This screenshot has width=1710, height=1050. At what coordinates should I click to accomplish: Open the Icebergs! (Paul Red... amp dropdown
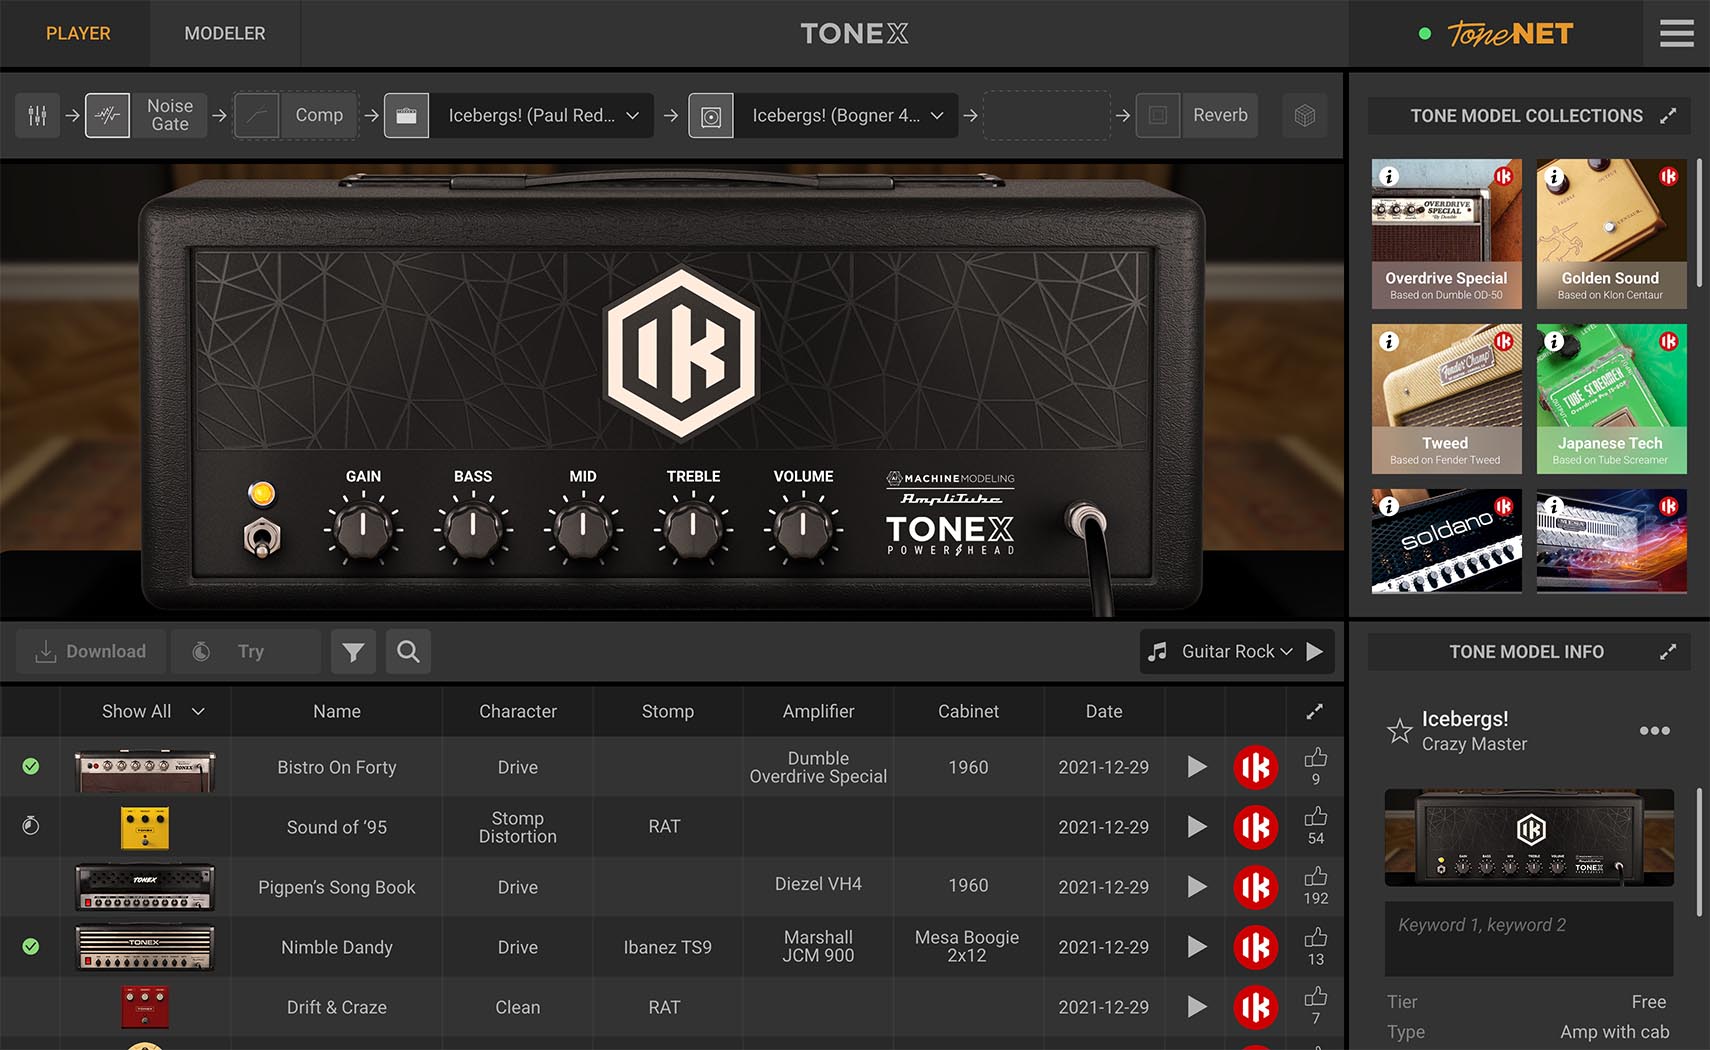pyautogui.click(x=543, y=116)
